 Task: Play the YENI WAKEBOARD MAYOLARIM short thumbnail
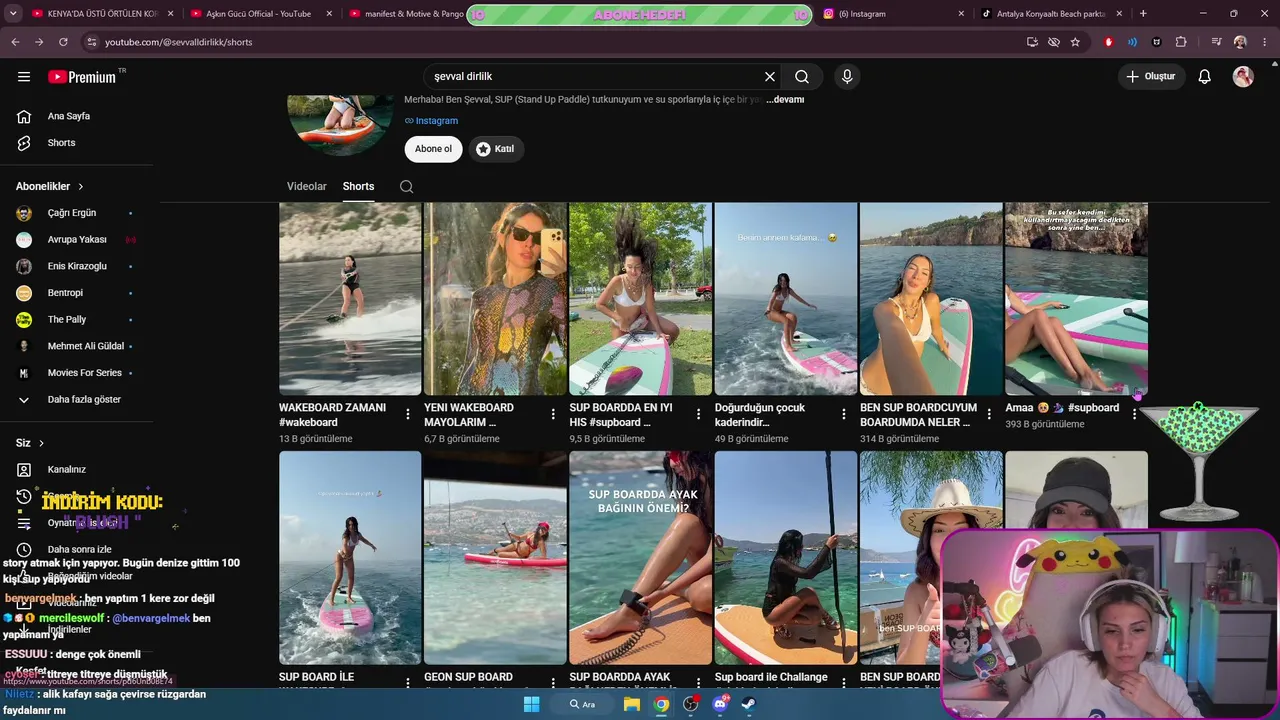495,299
